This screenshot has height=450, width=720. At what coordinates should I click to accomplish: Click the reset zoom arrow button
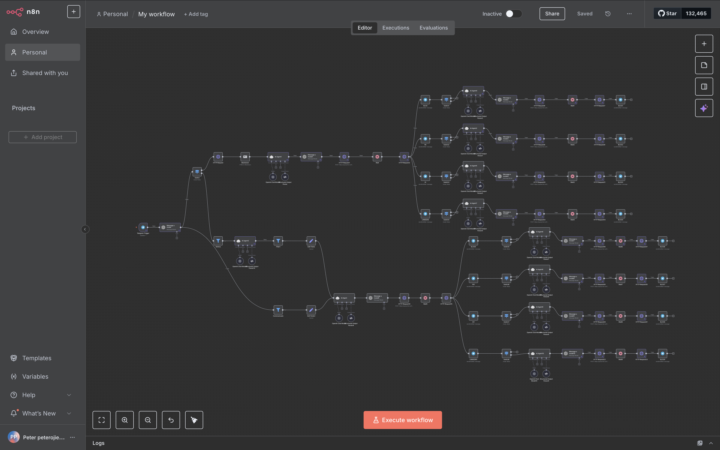pyautogui.click(x=171, y=420)
